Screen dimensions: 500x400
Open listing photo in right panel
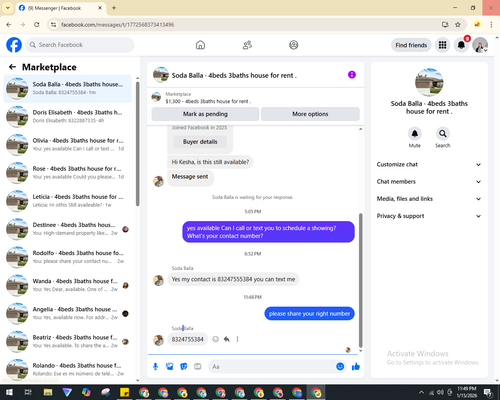coord(429,82)
